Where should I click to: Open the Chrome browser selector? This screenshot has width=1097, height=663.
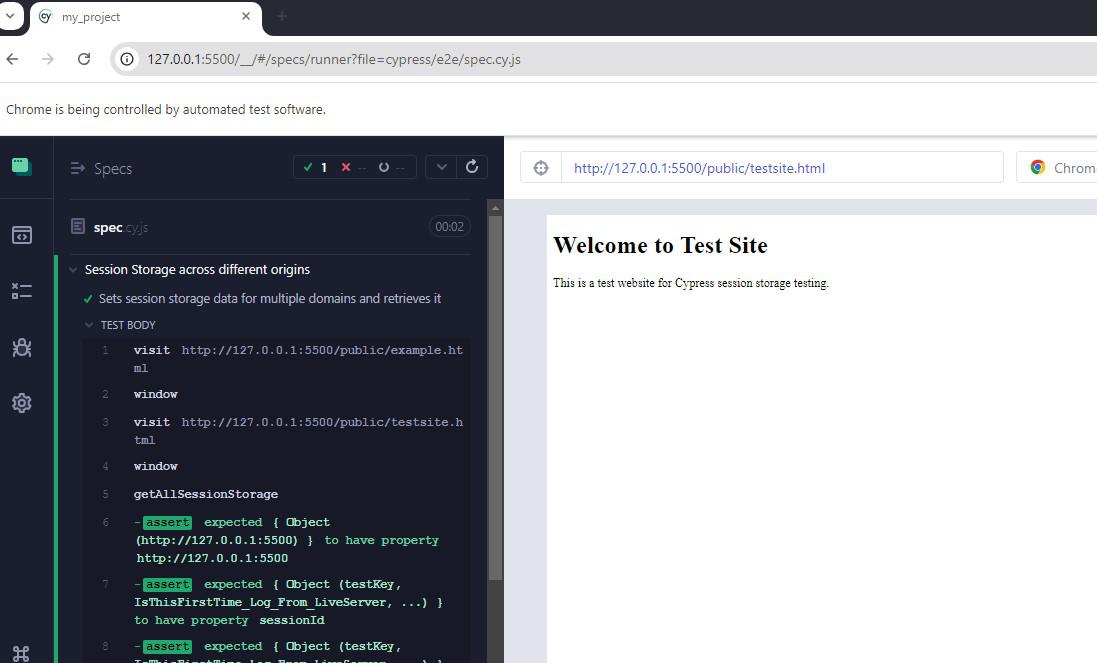point(1056,168)
